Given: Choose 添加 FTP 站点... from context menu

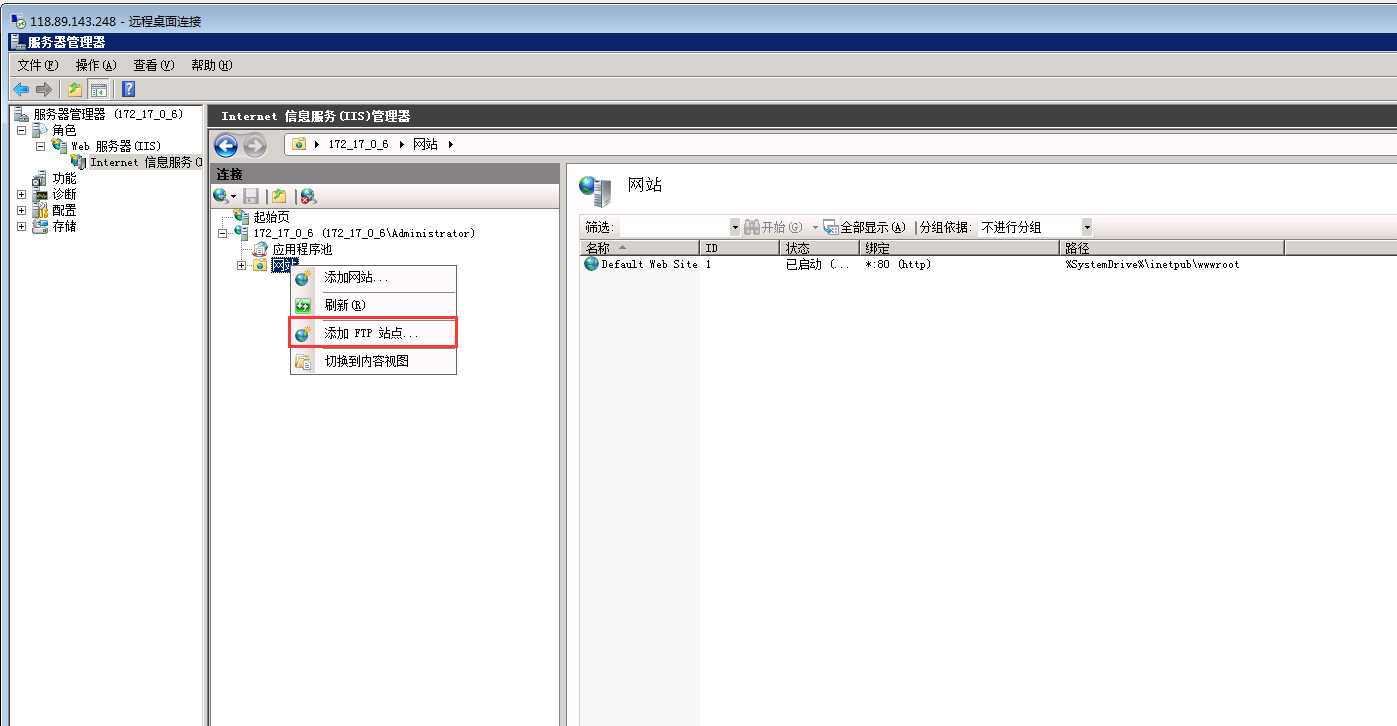Looking at the screenshot, I should point(373,333).
